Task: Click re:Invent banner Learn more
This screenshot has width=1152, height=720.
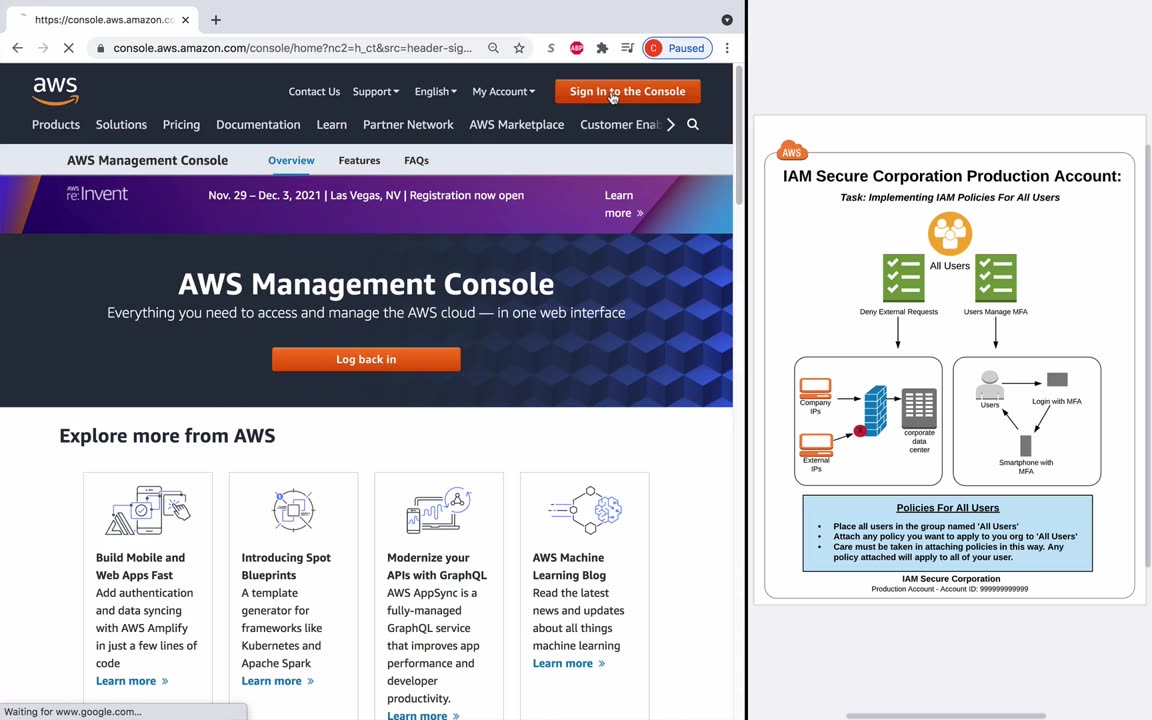Action: [623, 204]
